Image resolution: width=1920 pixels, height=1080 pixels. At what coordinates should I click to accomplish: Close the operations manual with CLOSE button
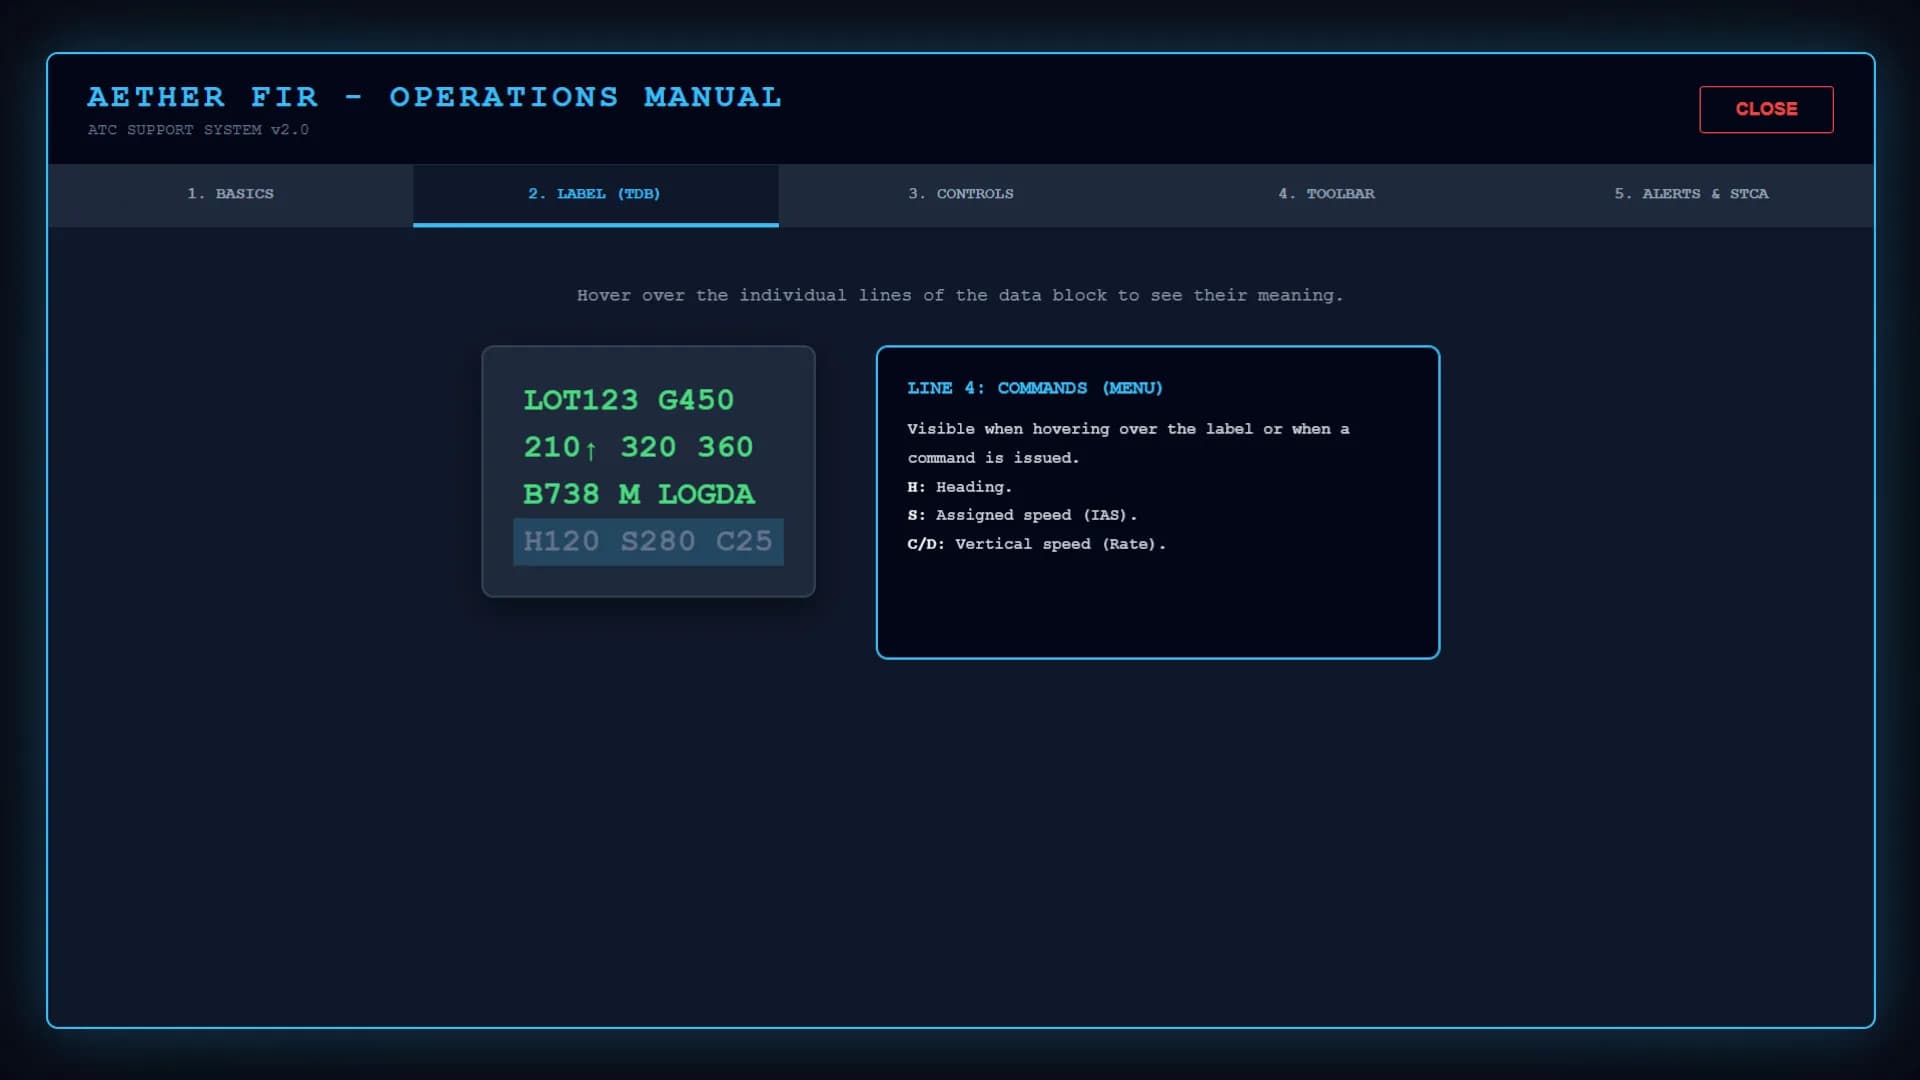(x=1766, y=109)
